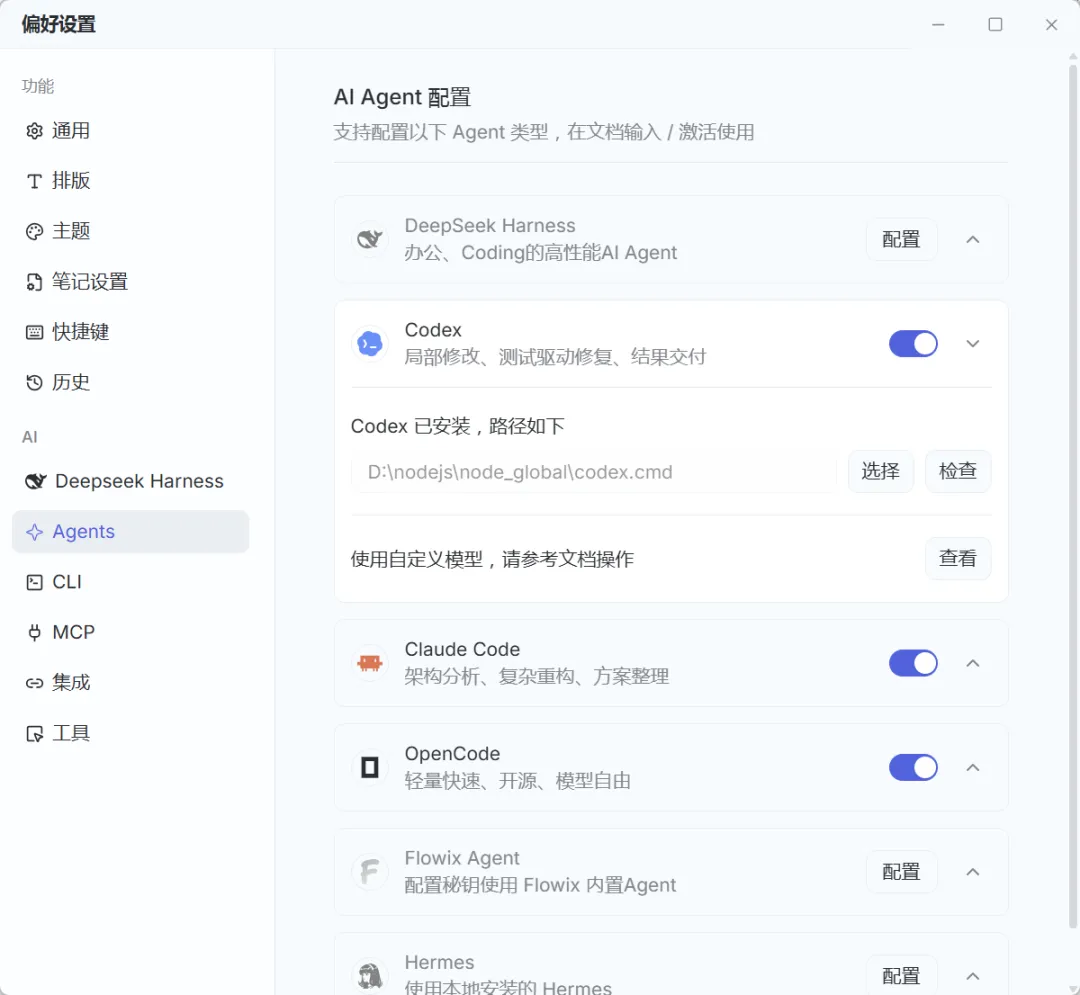
Task: Toggle the OpenCode agent switch
Action: tap(913, 767)
